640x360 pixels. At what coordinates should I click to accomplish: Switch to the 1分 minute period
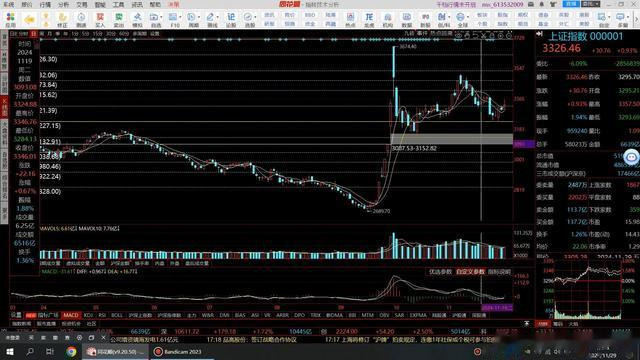tap(75, 33)
